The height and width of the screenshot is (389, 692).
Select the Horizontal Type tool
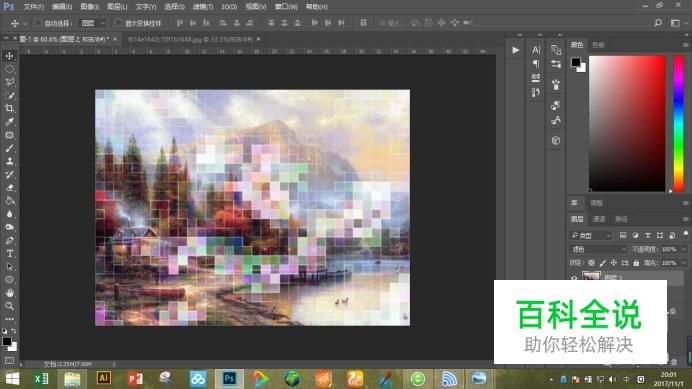tap(9, 253)
